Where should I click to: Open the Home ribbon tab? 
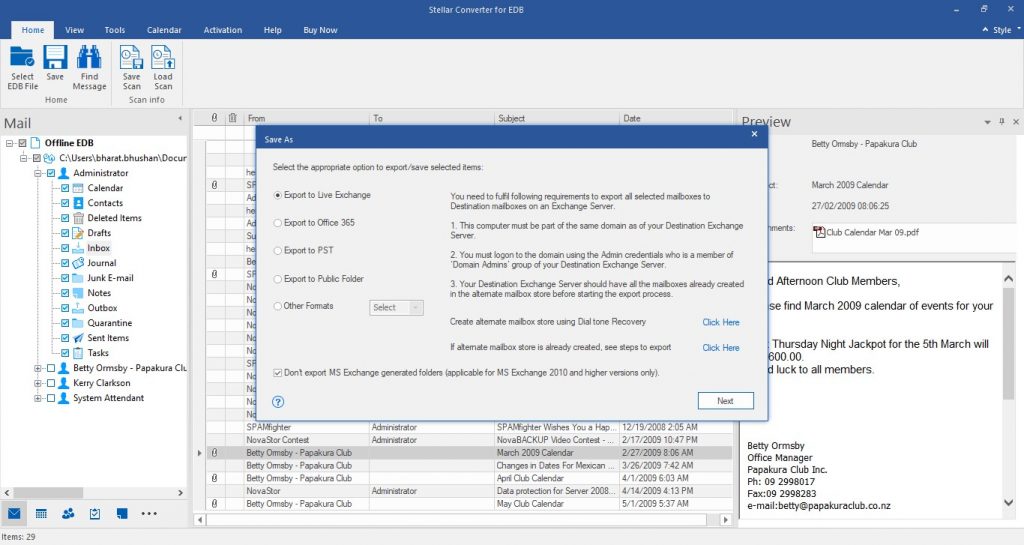[x=33, y=30]
